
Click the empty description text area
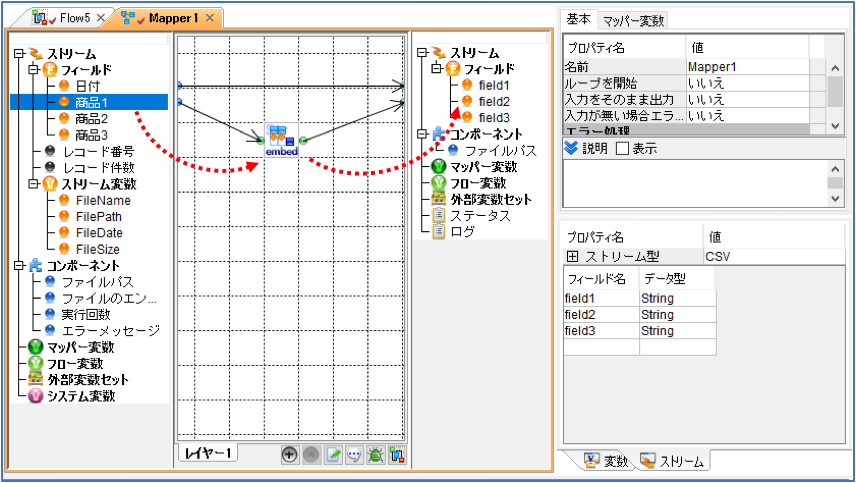click(x=695, y=183)
